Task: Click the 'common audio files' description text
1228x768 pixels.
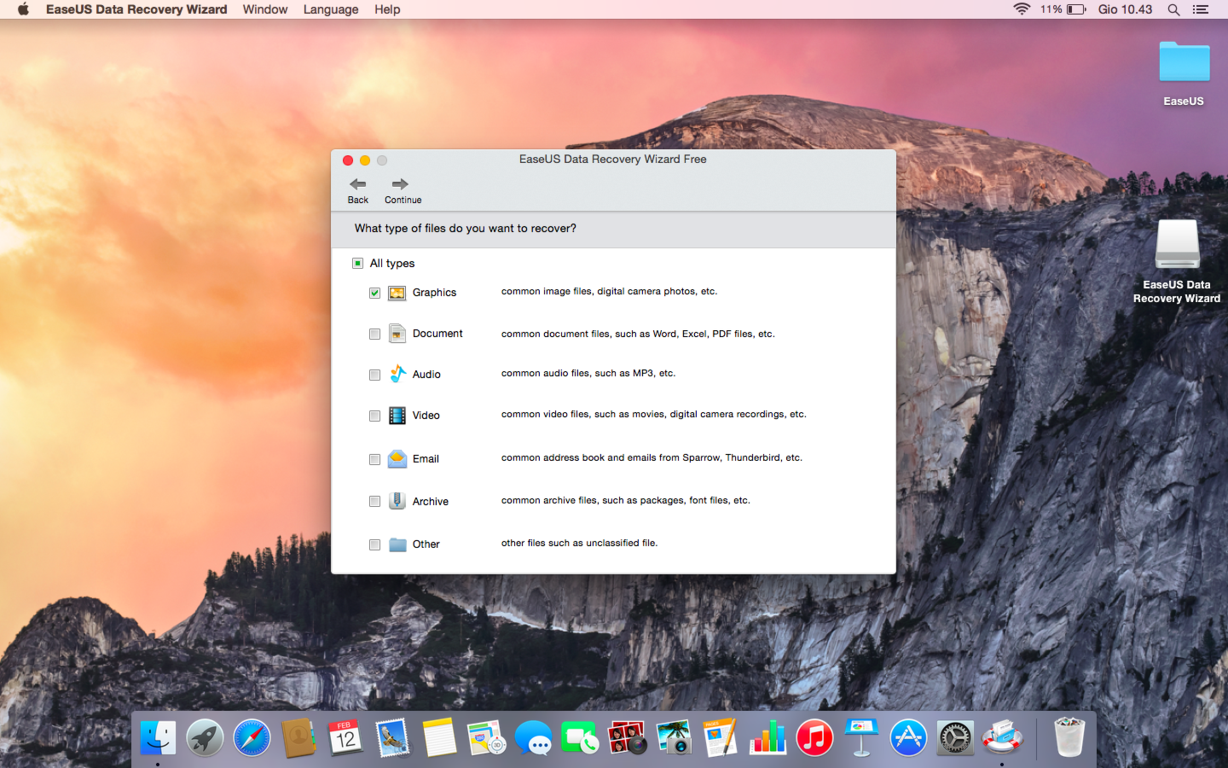Action: click(x=588, y=374)
